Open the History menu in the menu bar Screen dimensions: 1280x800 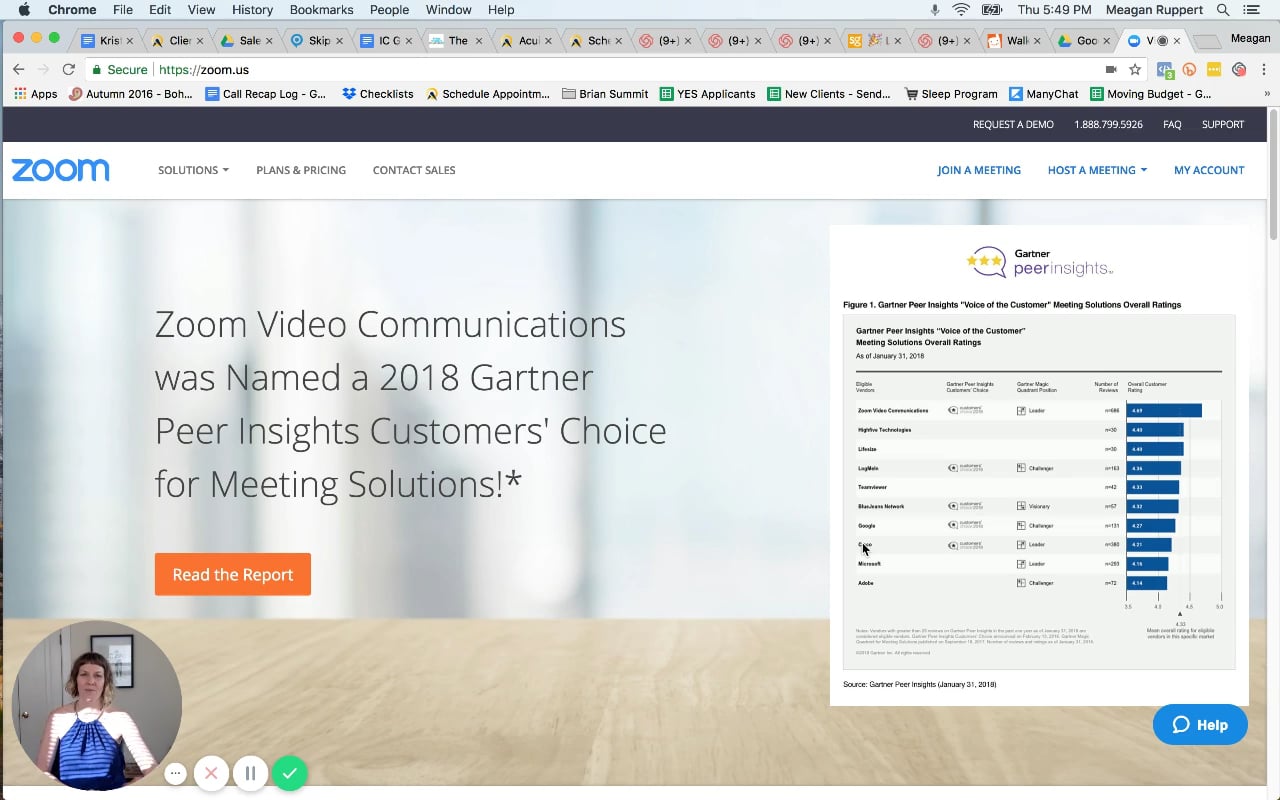[252, 10]
